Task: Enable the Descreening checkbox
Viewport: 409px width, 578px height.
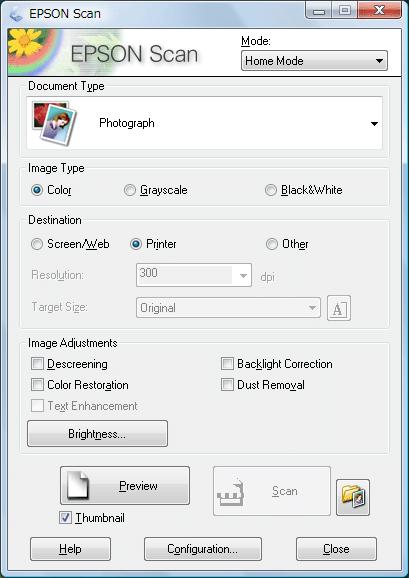Action: (x=37, y=364)
